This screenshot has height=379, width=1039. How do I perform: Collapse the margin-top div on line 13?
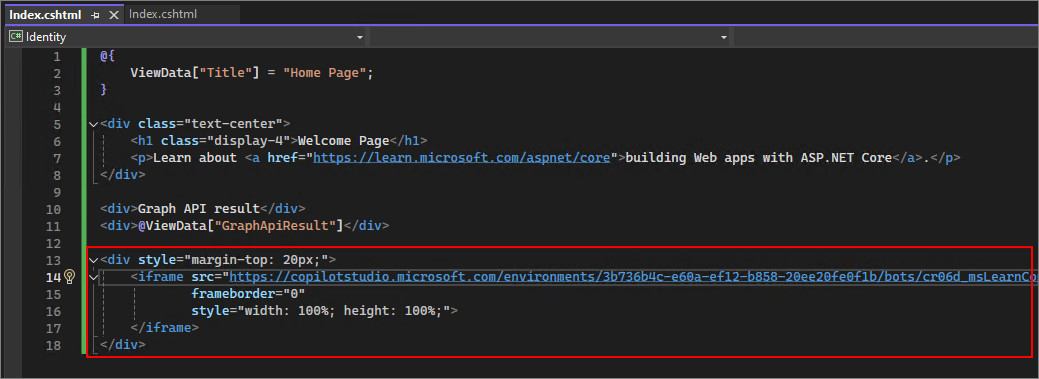point(93,260)
